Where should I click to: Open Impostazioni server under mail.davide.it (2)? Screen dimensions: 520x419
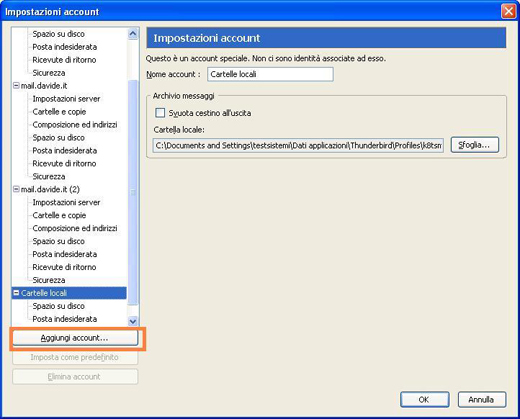point(66,202)
